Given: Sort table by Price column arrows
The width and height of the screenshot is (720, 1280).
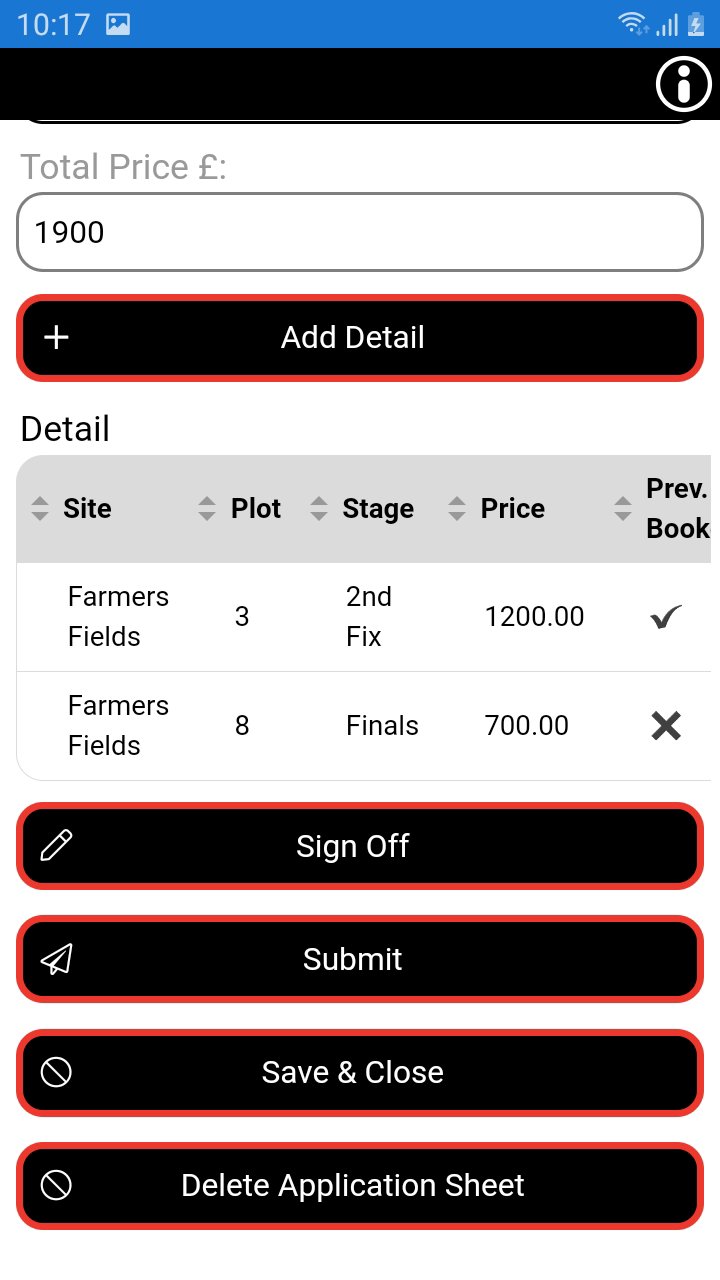Looking at the screenshot, I should 457,508.
